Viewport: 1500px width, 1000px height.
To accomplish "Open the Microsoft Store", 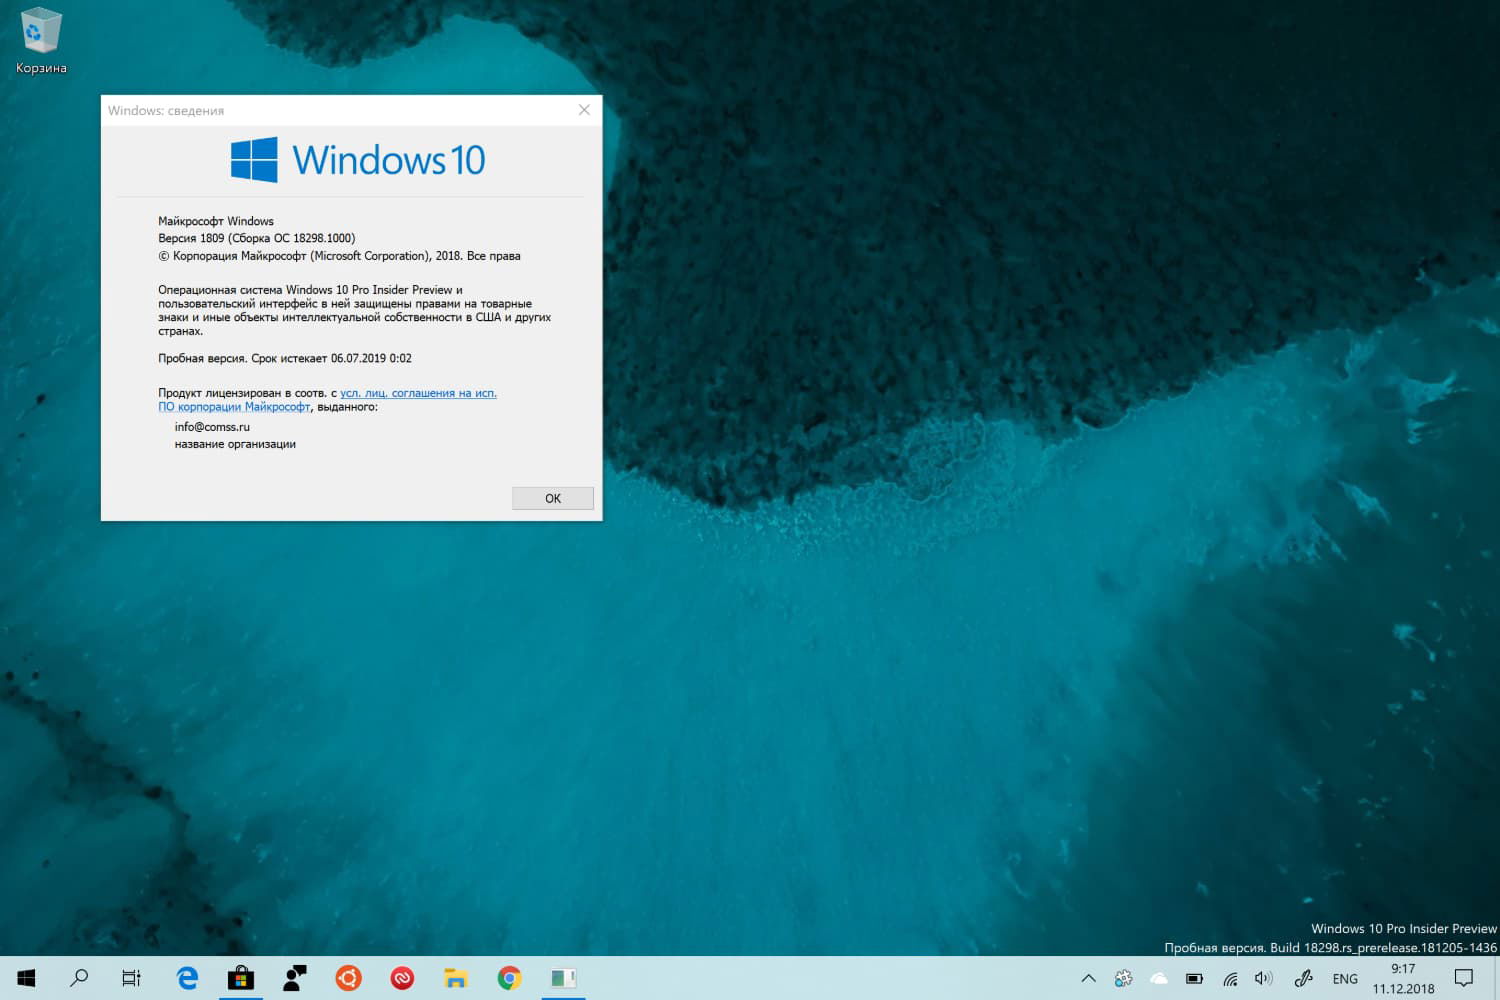I will [x=240, y=978].
